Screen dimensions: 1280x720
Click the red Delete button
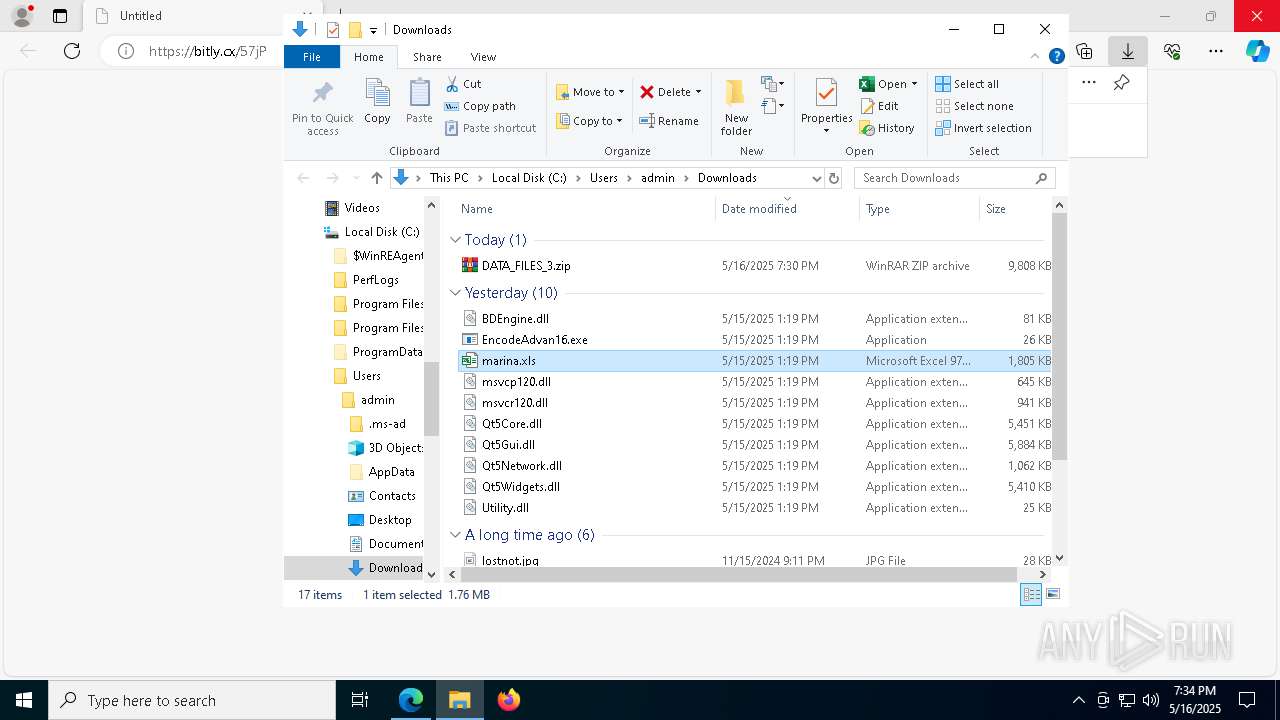665,92
